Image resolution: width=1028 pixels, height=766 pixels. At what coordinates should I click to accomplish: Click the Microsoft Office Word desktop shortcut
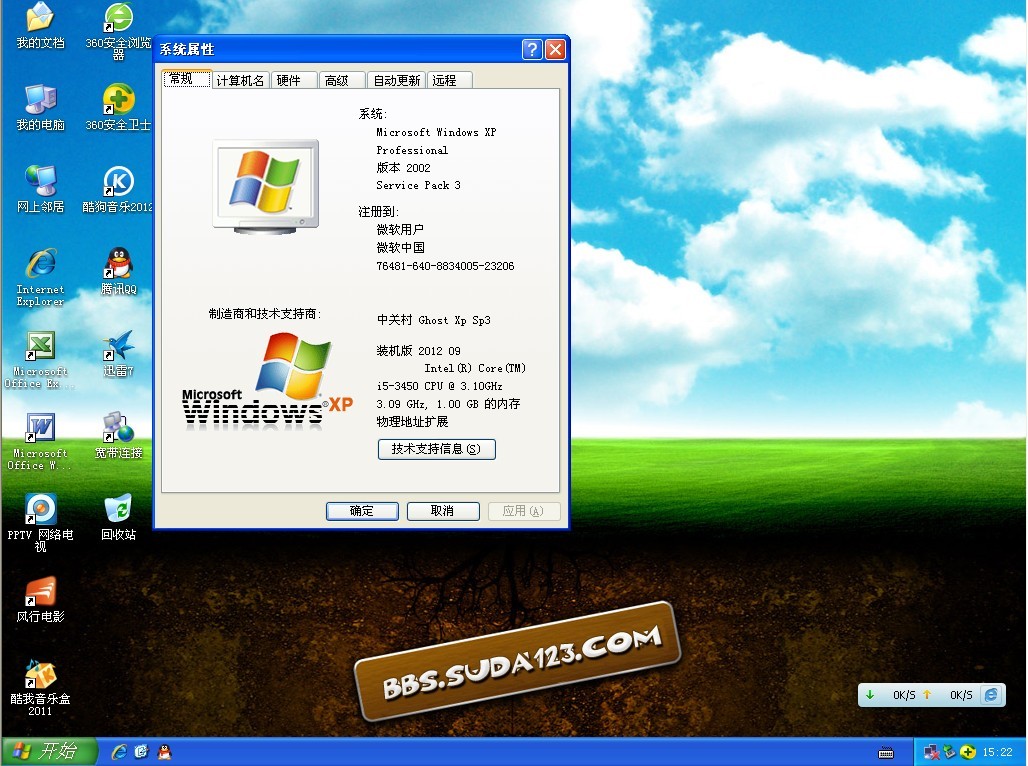39,441
